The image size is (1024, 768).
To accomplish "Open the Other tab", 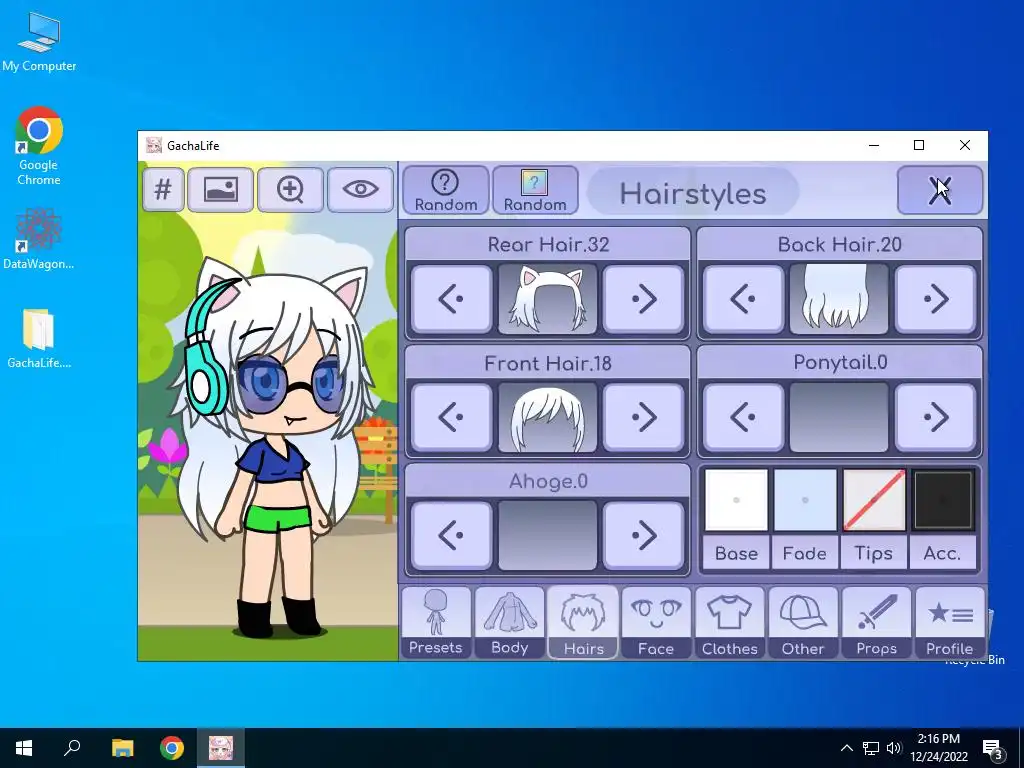I will coord(803,622).
